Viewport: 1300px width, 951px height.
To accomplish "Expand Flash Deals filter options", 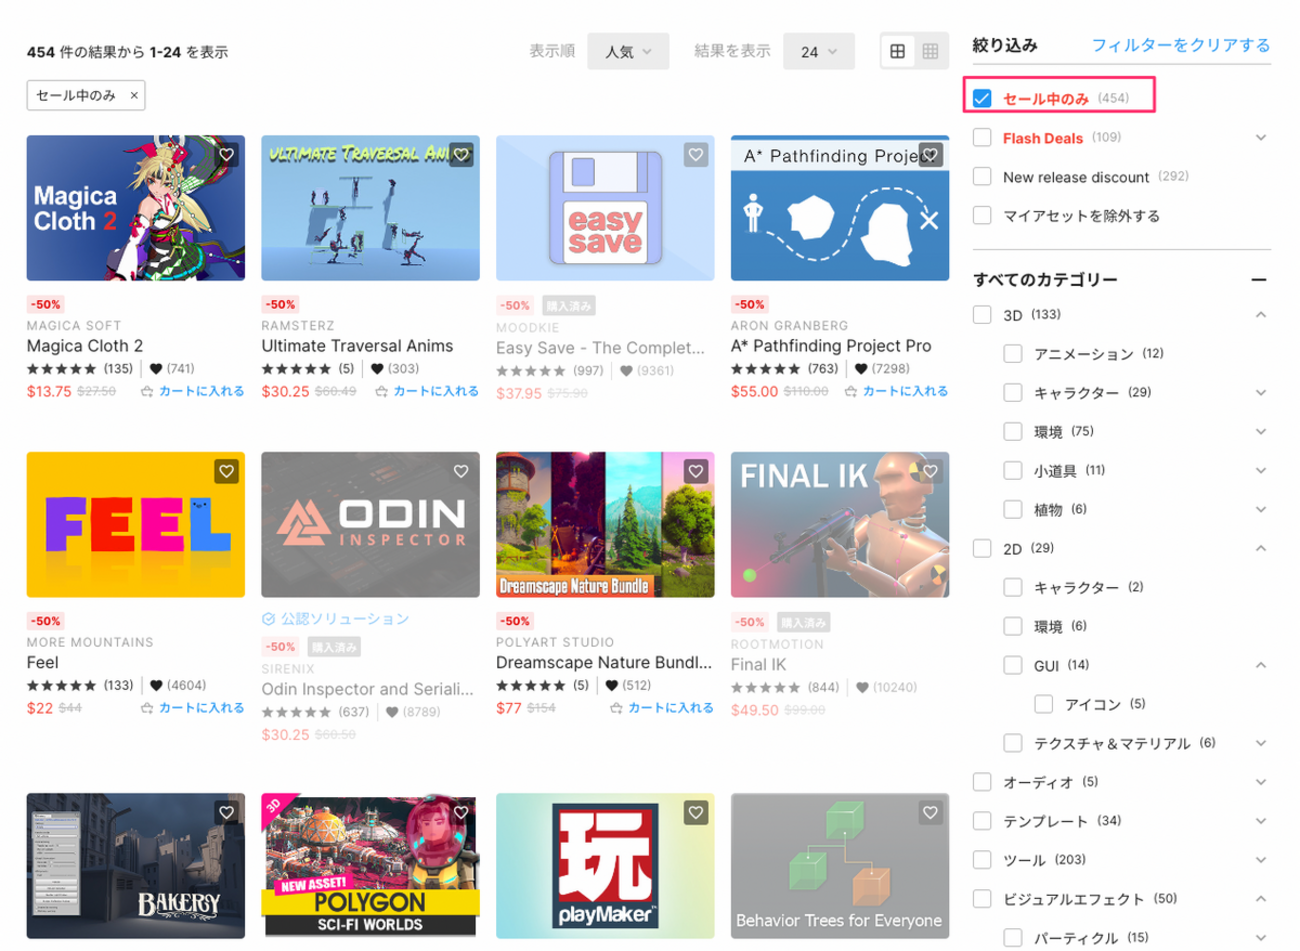I will 1261,138.
